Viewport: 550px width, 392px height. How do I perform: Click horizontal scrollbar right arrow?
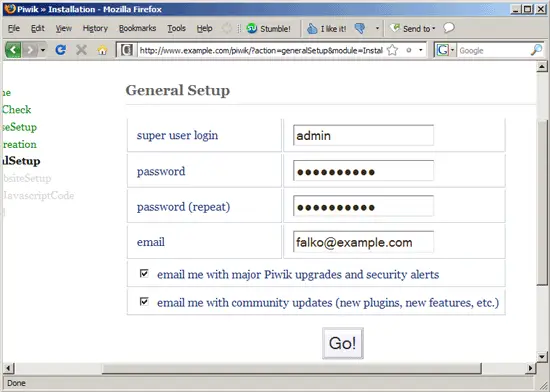[x=530, y=368]
